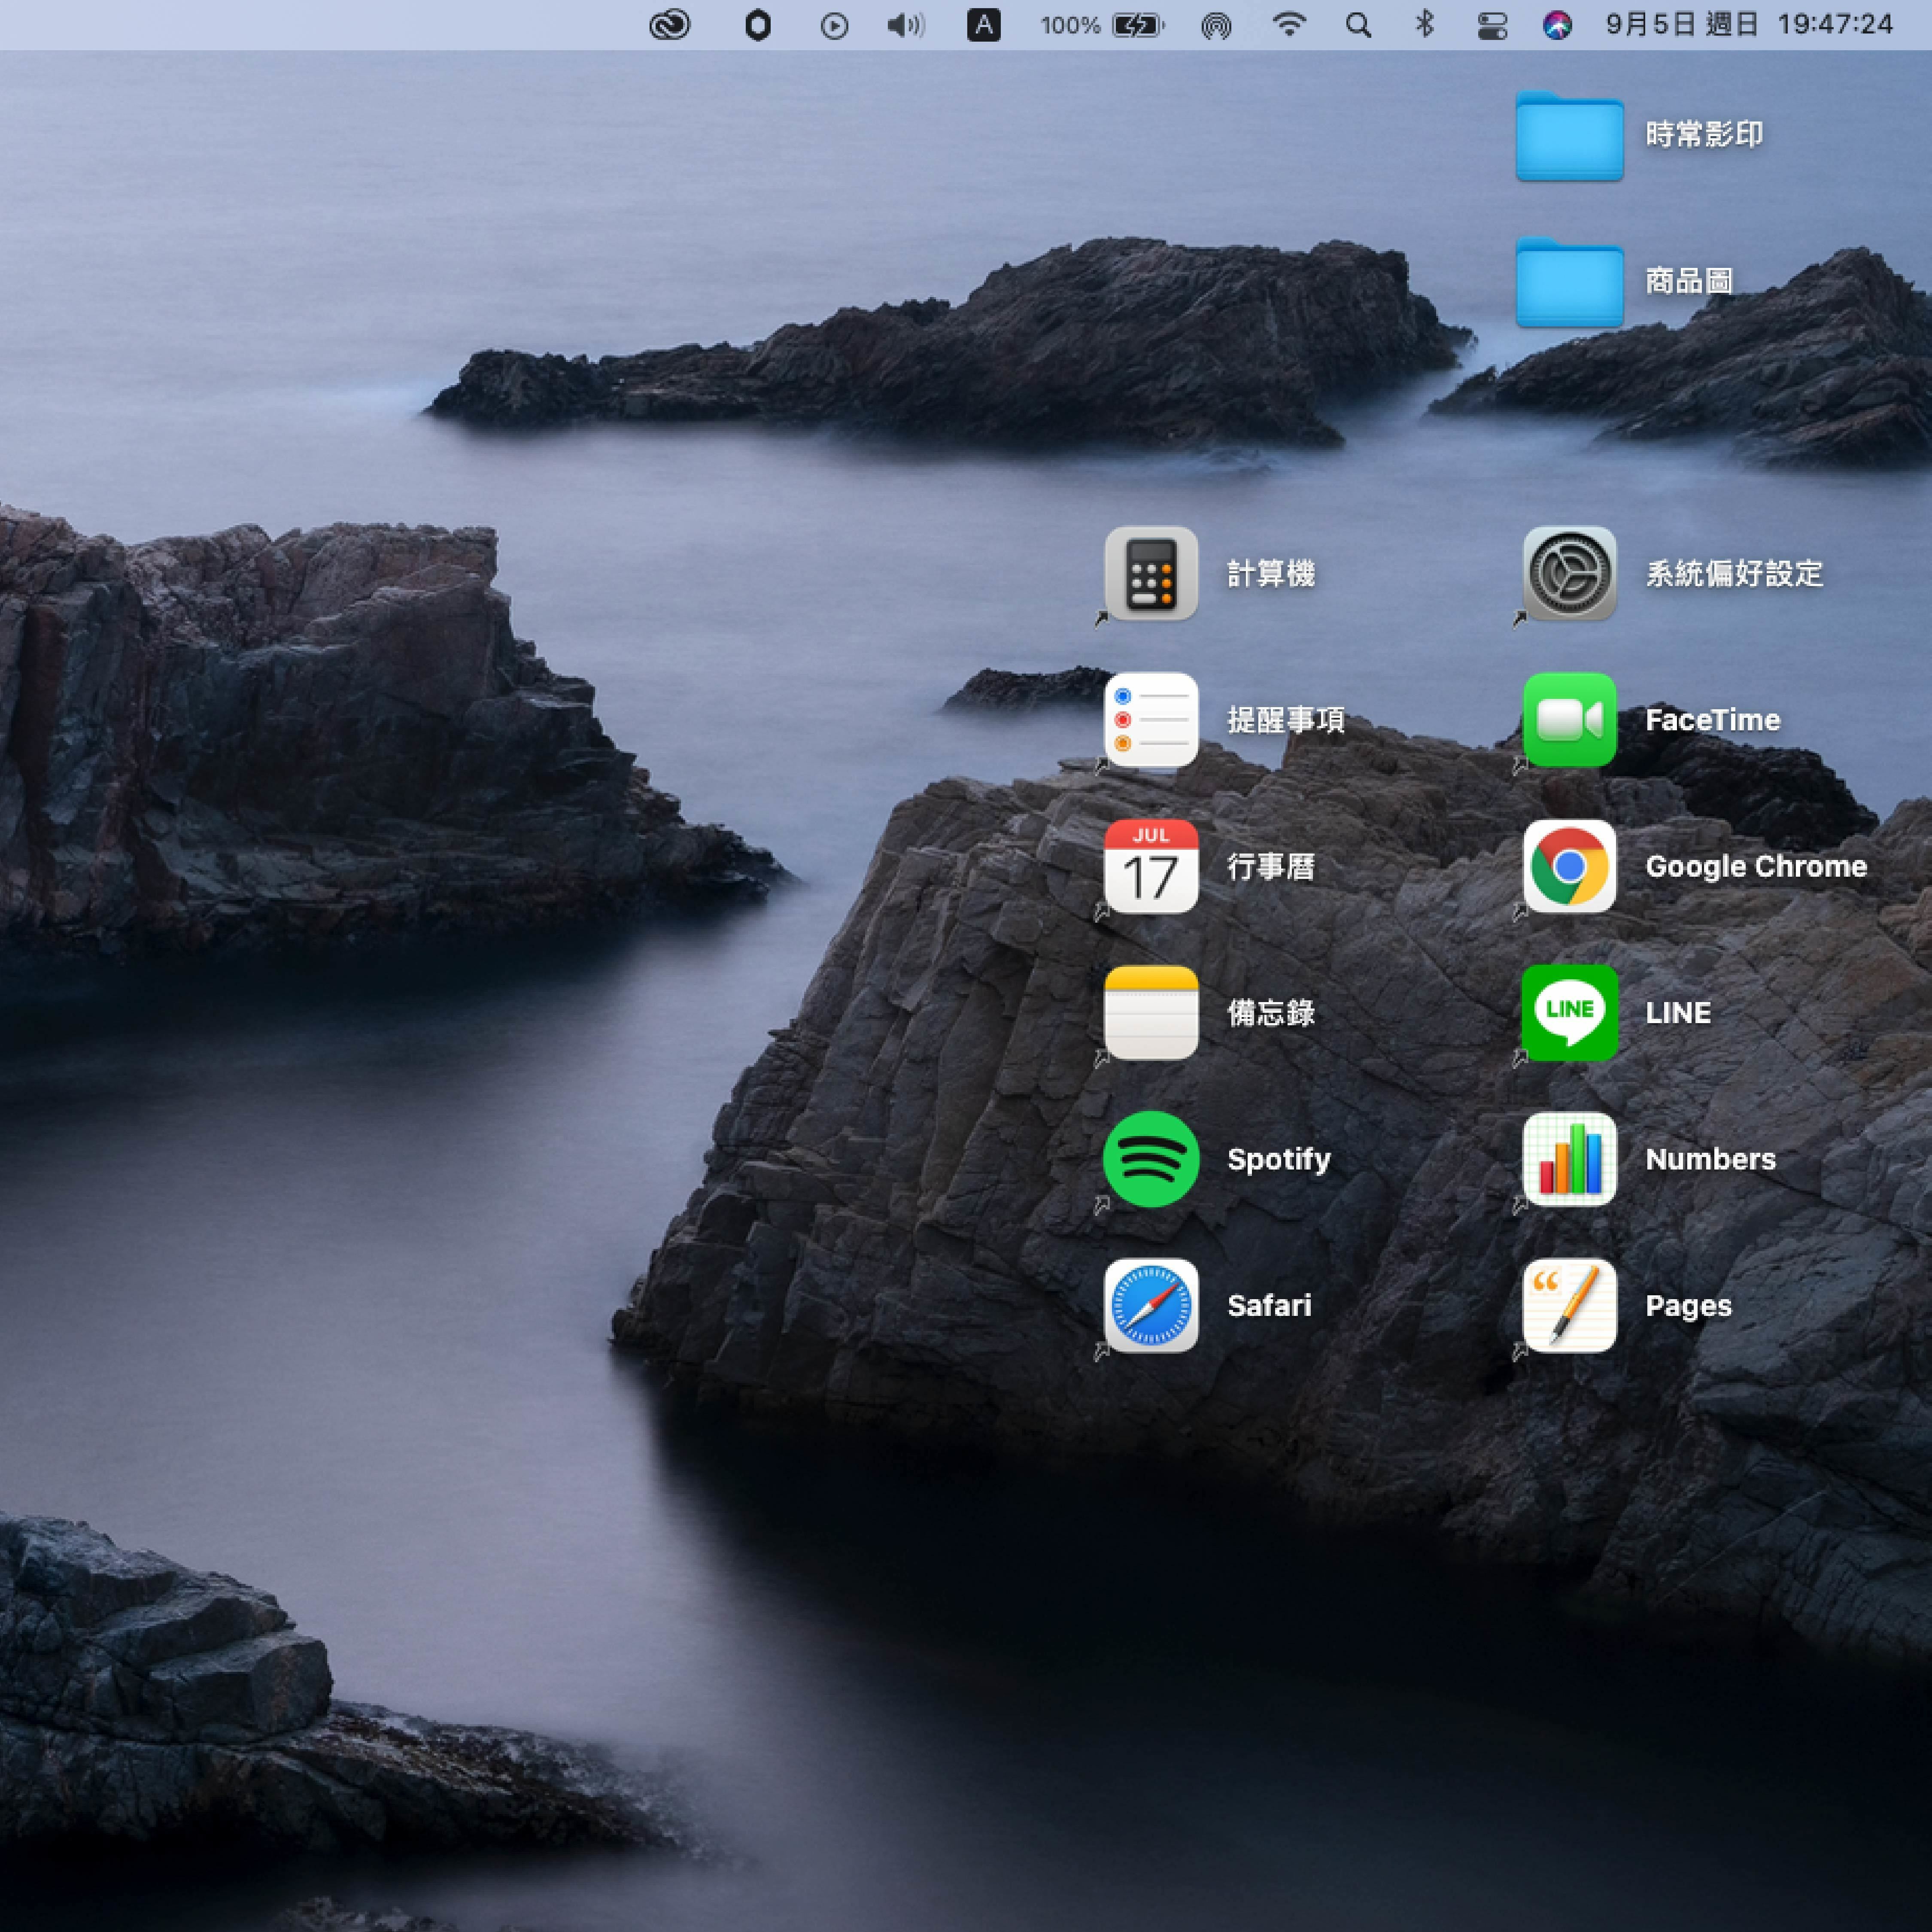The image size is (1932, 1932).
Task: Open the Calculator (計算機) desktop shortcut
Action: 1151,573
